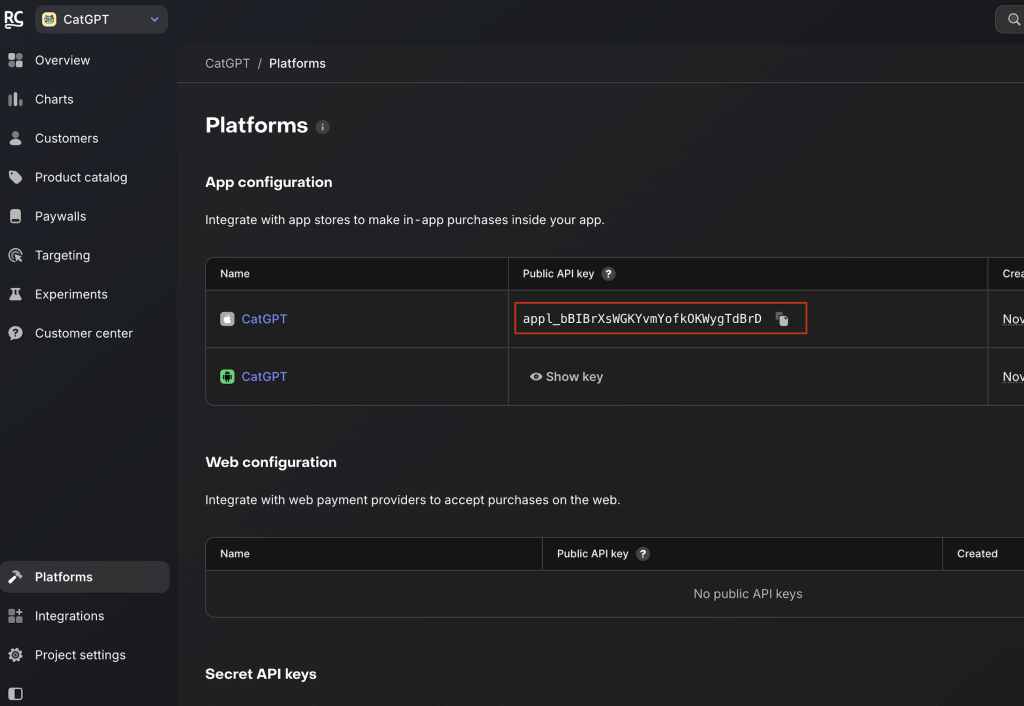Click the Integrations icon
Viewport: 1024px width, 706px height.
16,617
